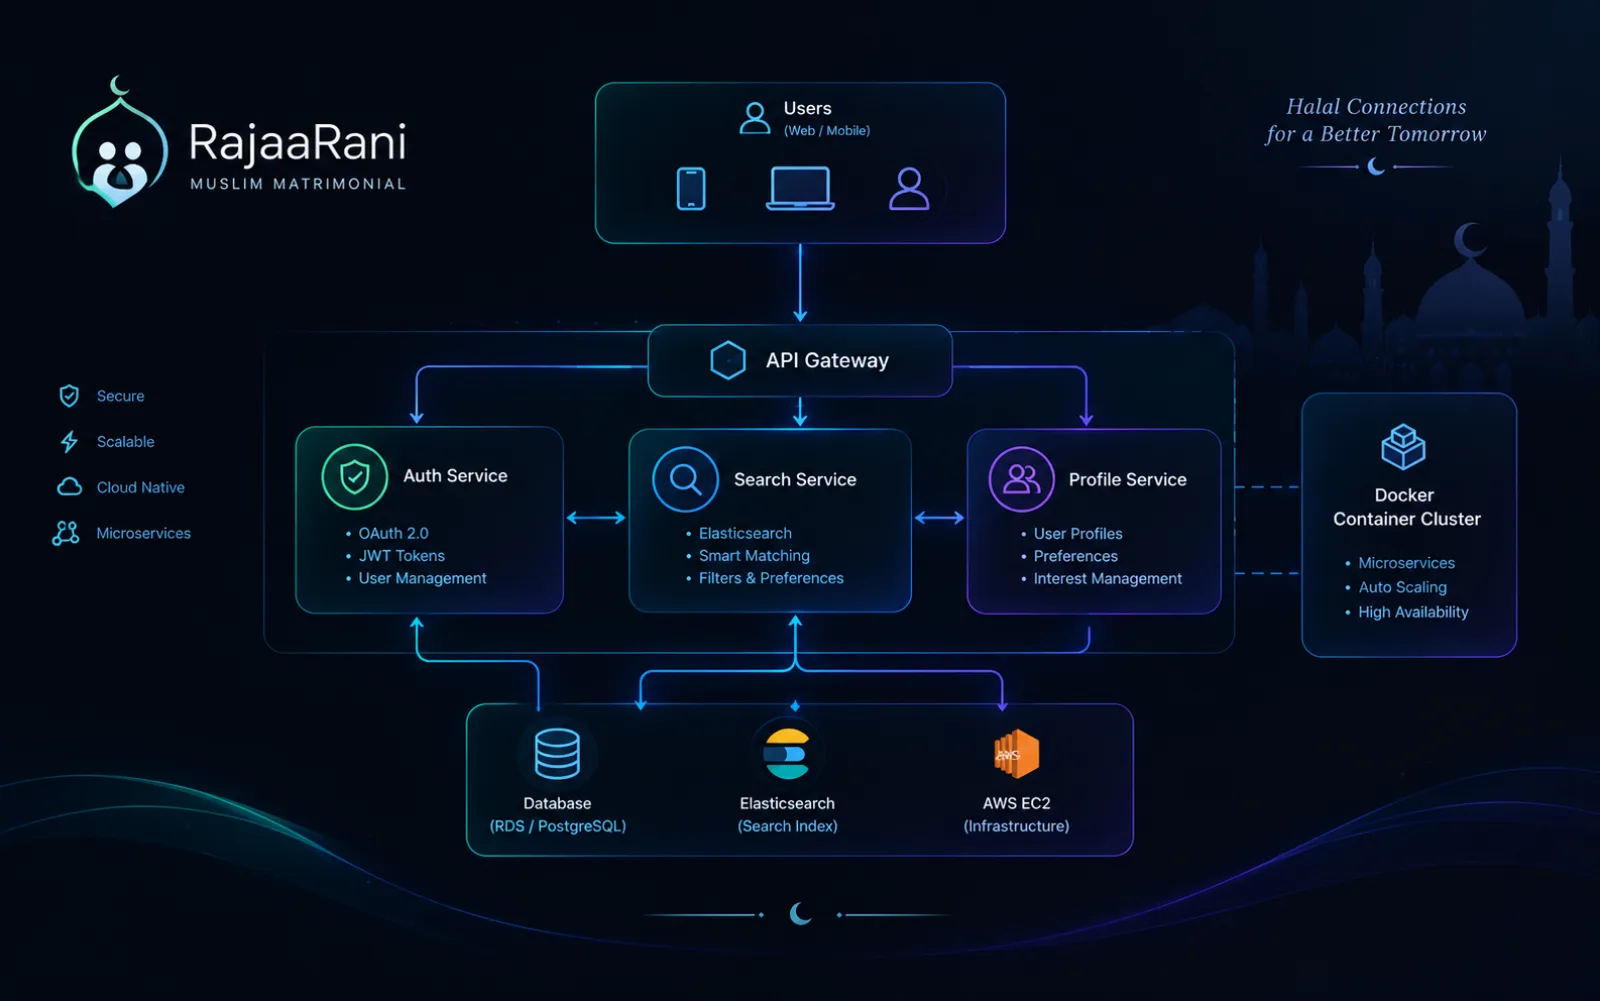1600x1001 pixels.
Task: Click the '(Web / Mobile)' label
Action: (827, 131)
